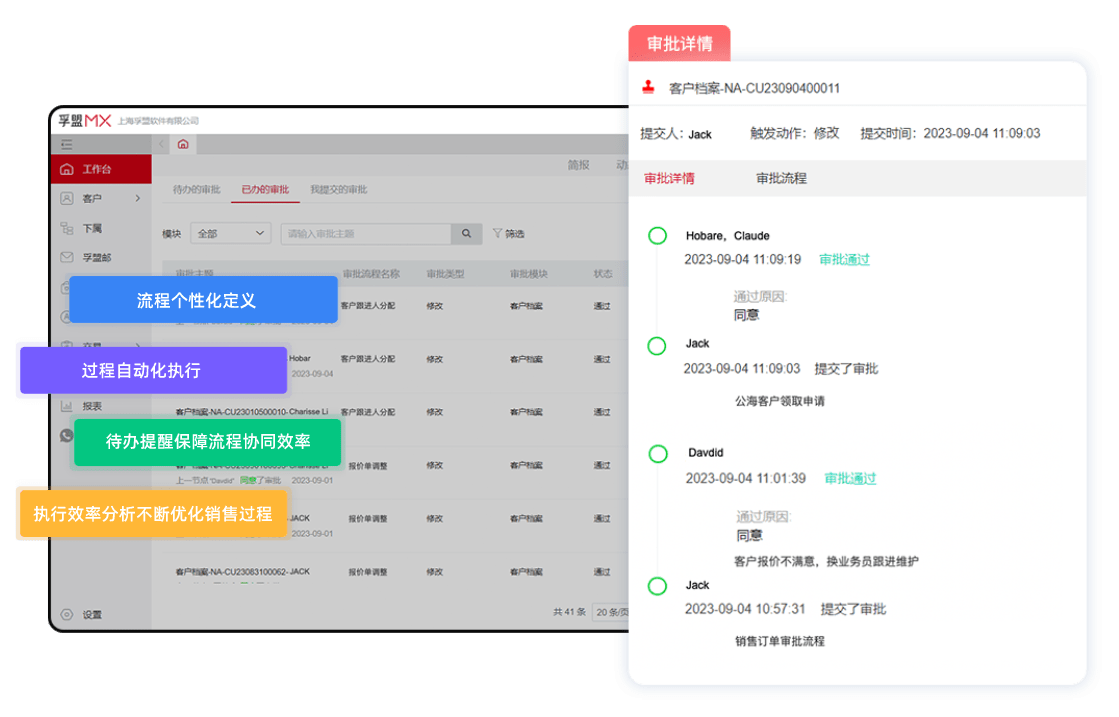Click the 流程个性化定义 blue button
The width and height of the screenshot is (1119, 717).
coord(197,300)
